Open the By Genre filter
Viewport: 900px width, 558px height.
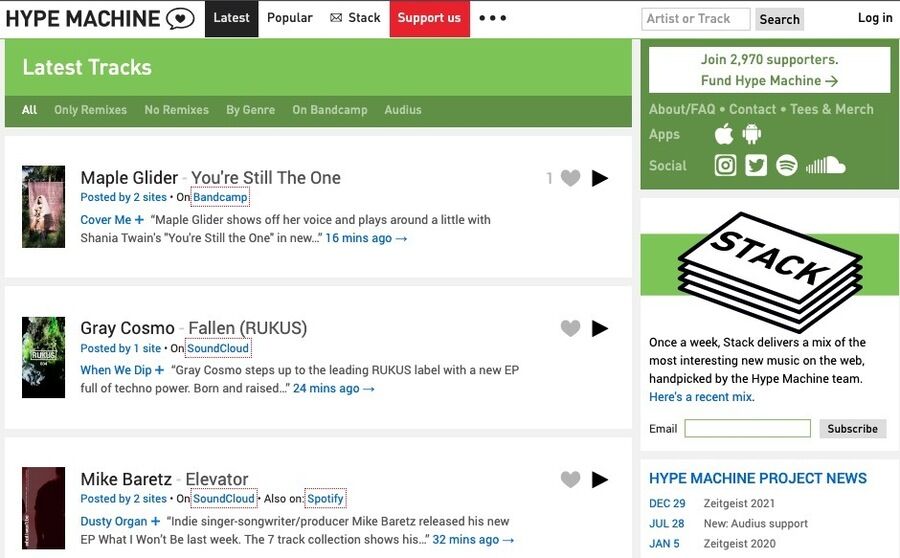point(250,110)
